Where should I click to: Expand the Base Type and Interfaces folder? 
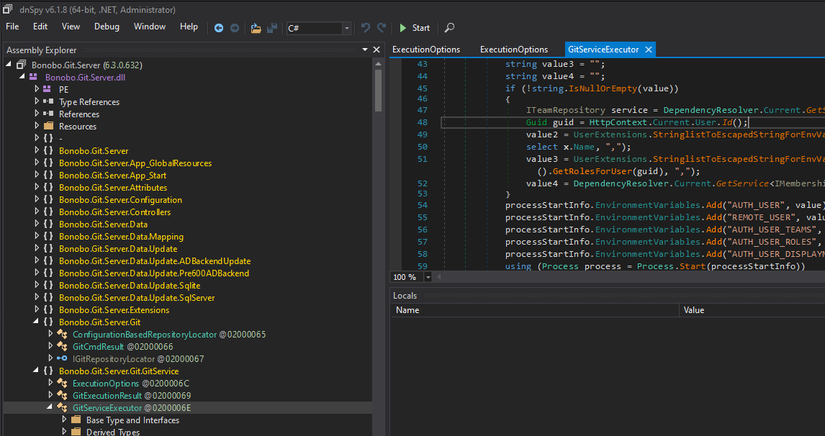click(x=64, y=420)
